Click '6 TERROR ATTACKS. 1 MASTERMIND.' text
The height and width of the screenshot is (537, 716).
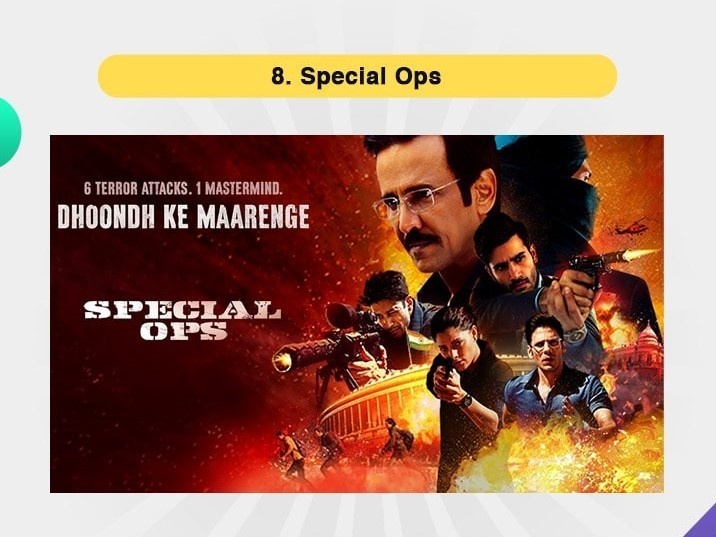tap(183, 189)
